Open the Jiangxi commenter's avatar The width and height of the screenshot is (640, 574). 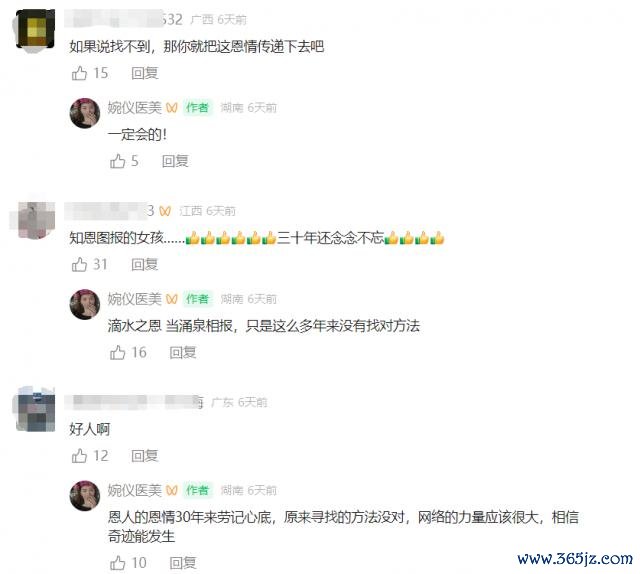[35, 220]
